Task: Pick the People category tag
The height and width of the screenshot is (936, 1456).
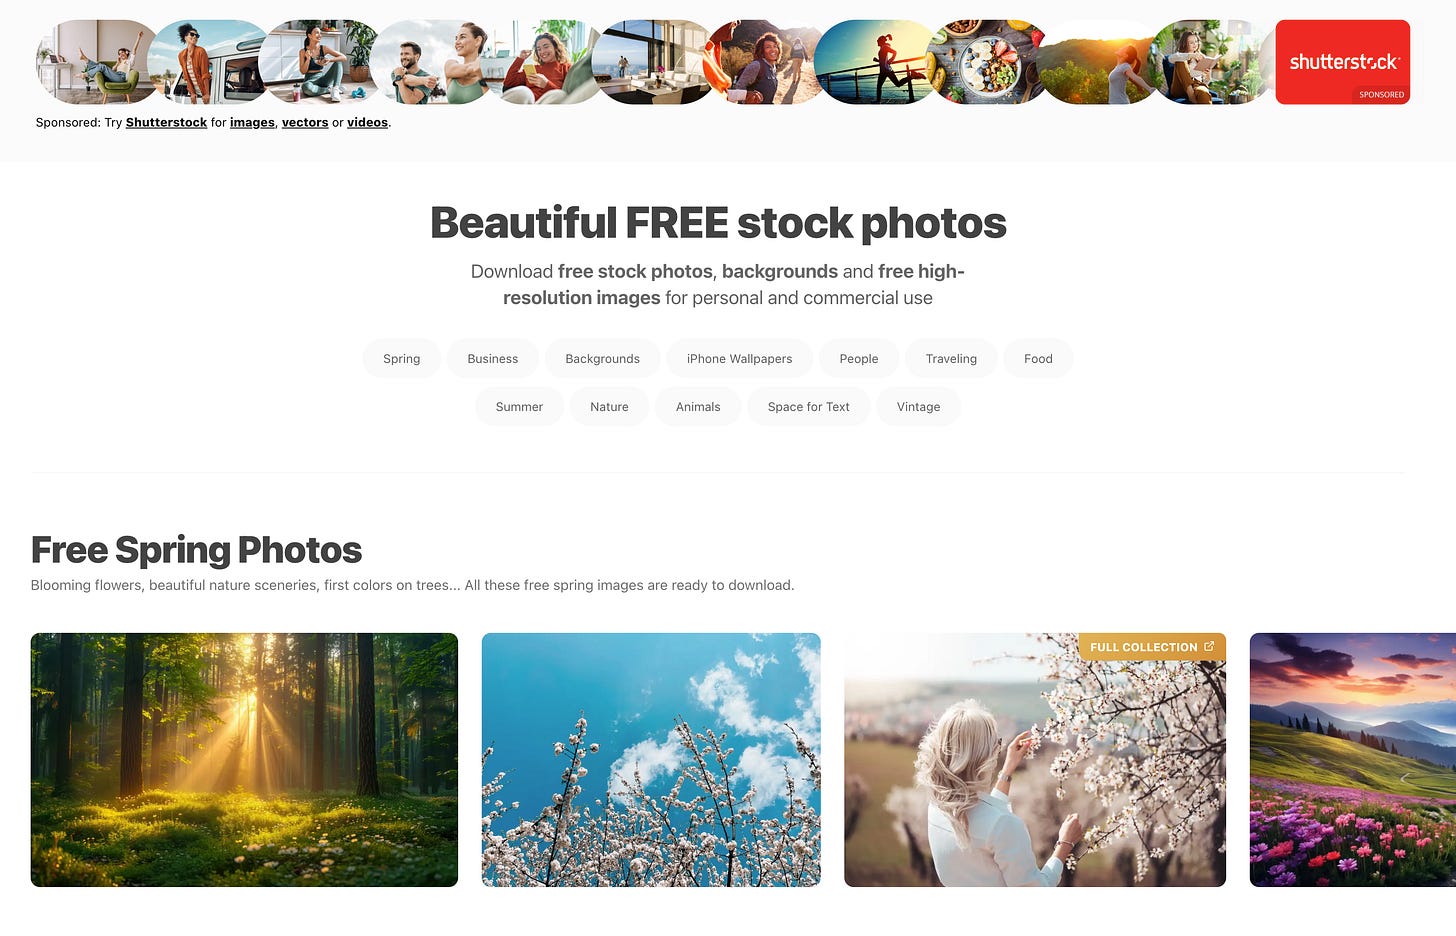Action: coord(859,358)
